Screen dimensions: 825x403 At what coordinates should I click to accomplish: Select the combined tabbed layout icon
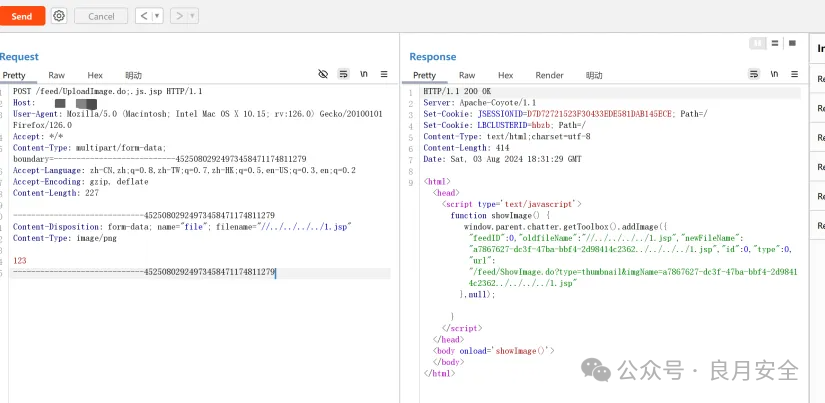point(792,43)
